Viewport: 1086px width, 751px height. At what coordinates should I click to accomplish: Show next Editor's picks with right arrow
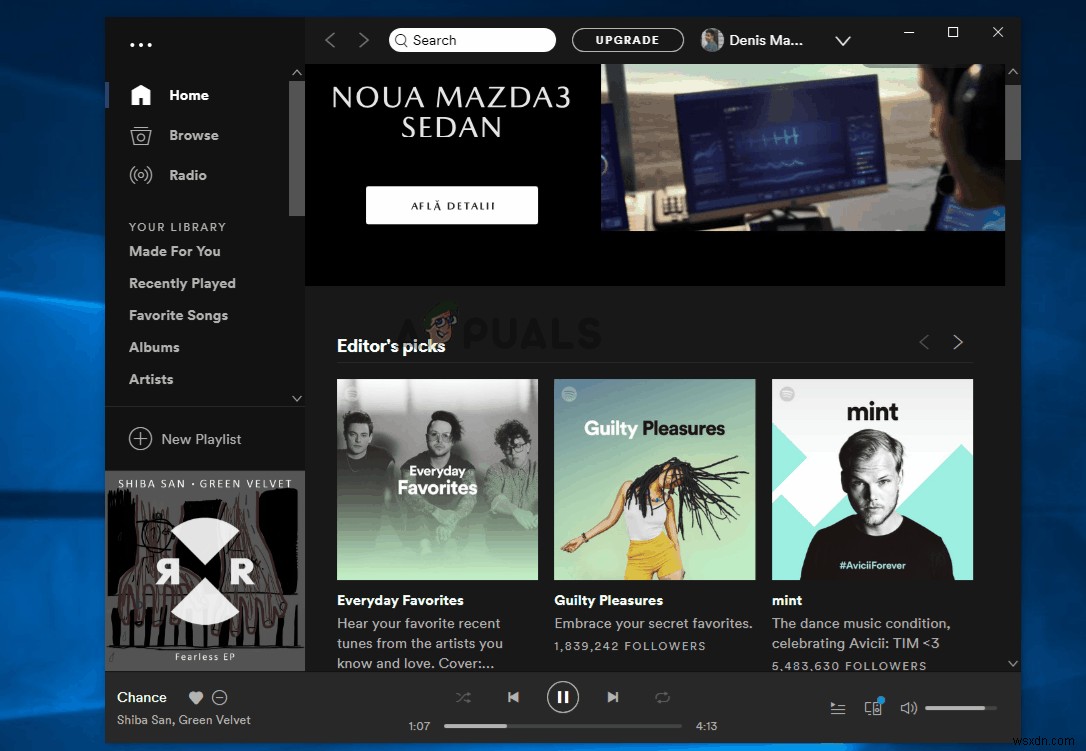click(957, 341)
